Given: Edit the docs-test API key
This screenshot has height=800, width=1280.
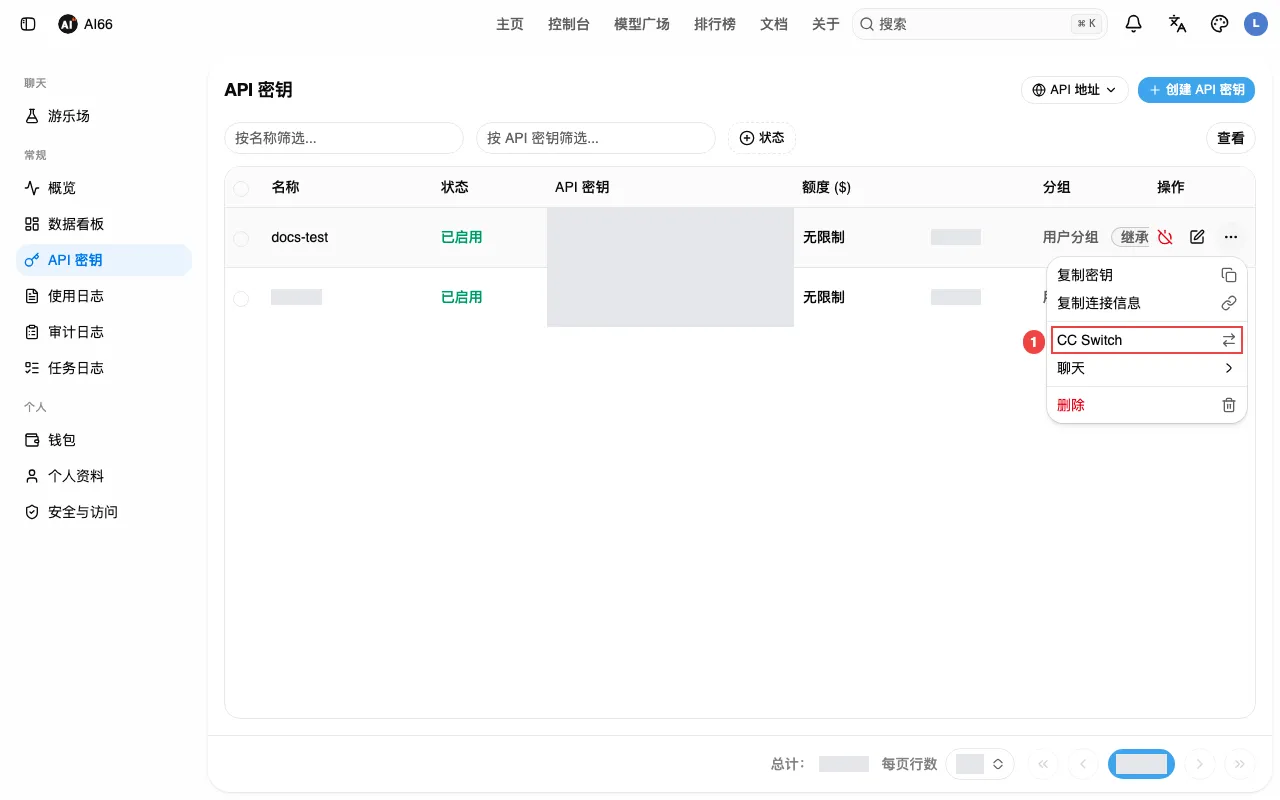Looking at the screenshot, I should click(x=1197, y=237).
